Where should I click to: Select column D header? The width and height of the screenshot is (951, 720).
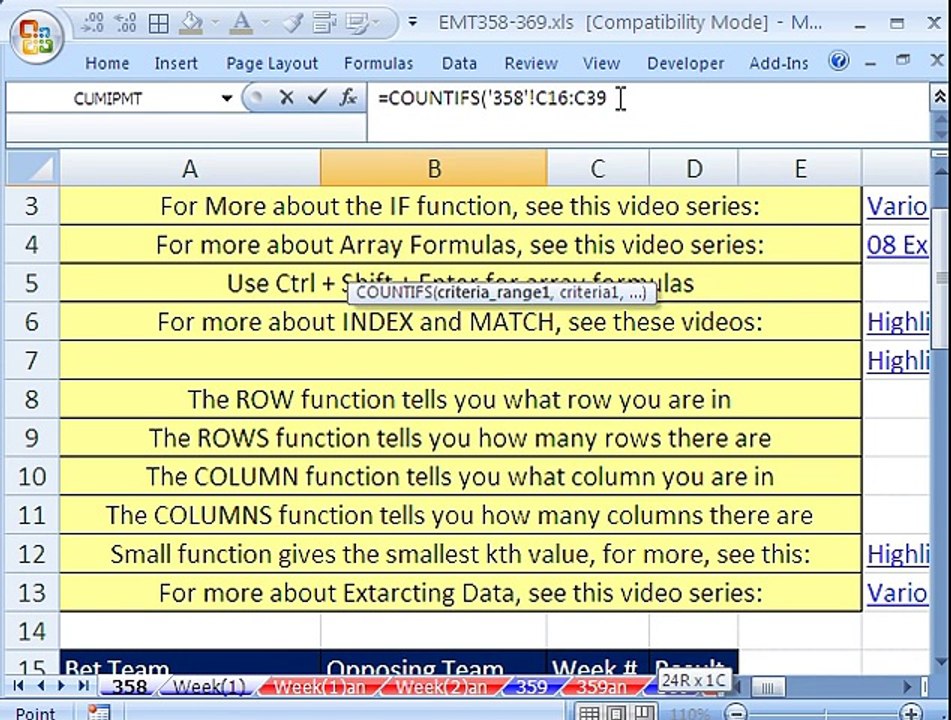point(694,168)
